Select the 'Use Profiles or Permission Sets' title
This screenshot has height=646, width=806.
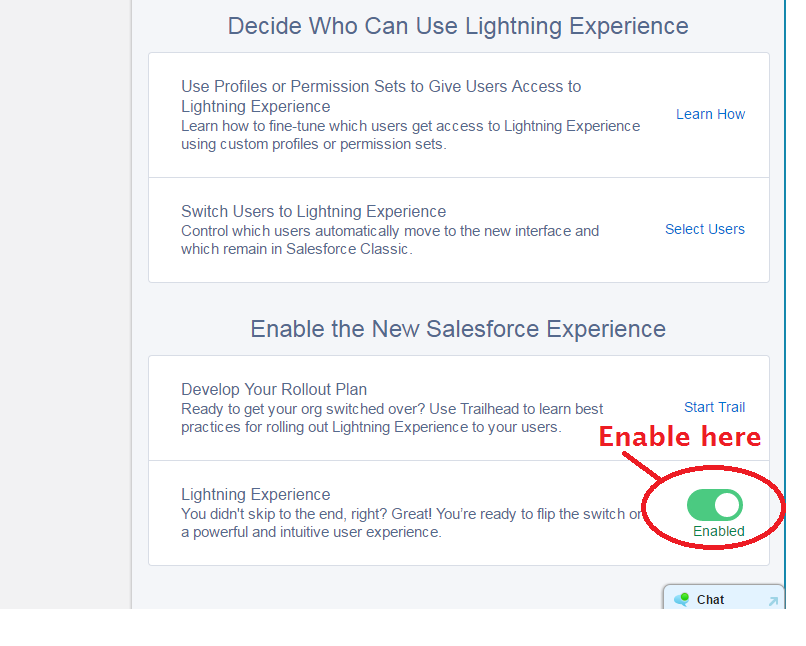click(381, 96)
